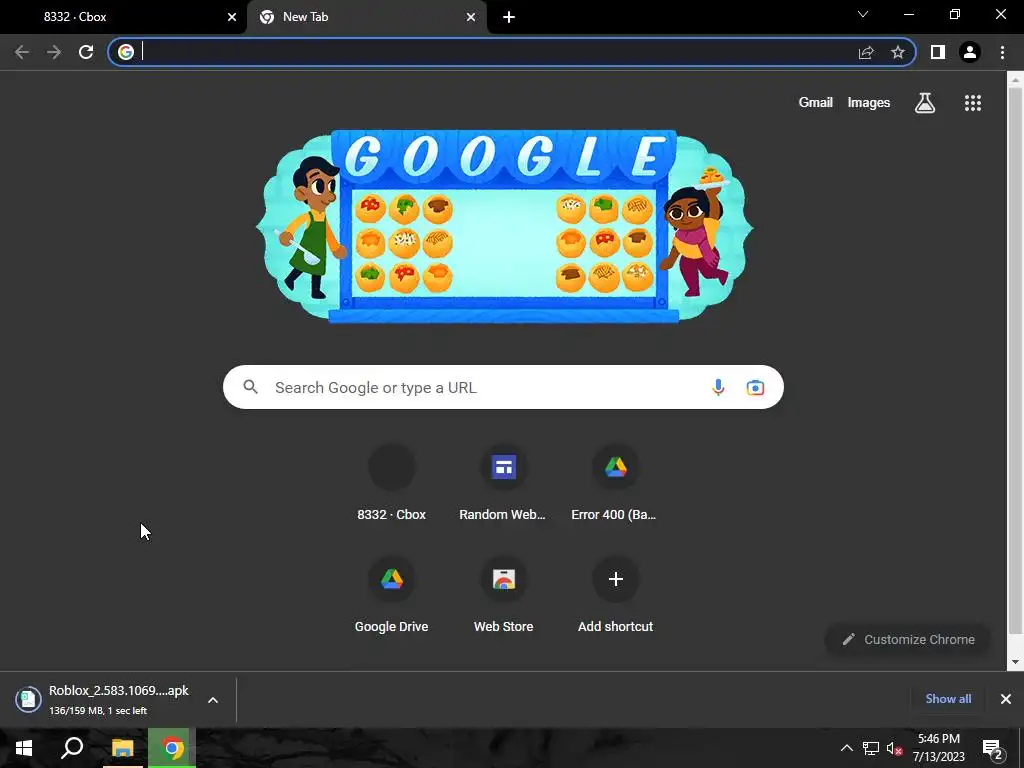Open Windows Start menu
1024x768 pixels.
pos(24,748)
